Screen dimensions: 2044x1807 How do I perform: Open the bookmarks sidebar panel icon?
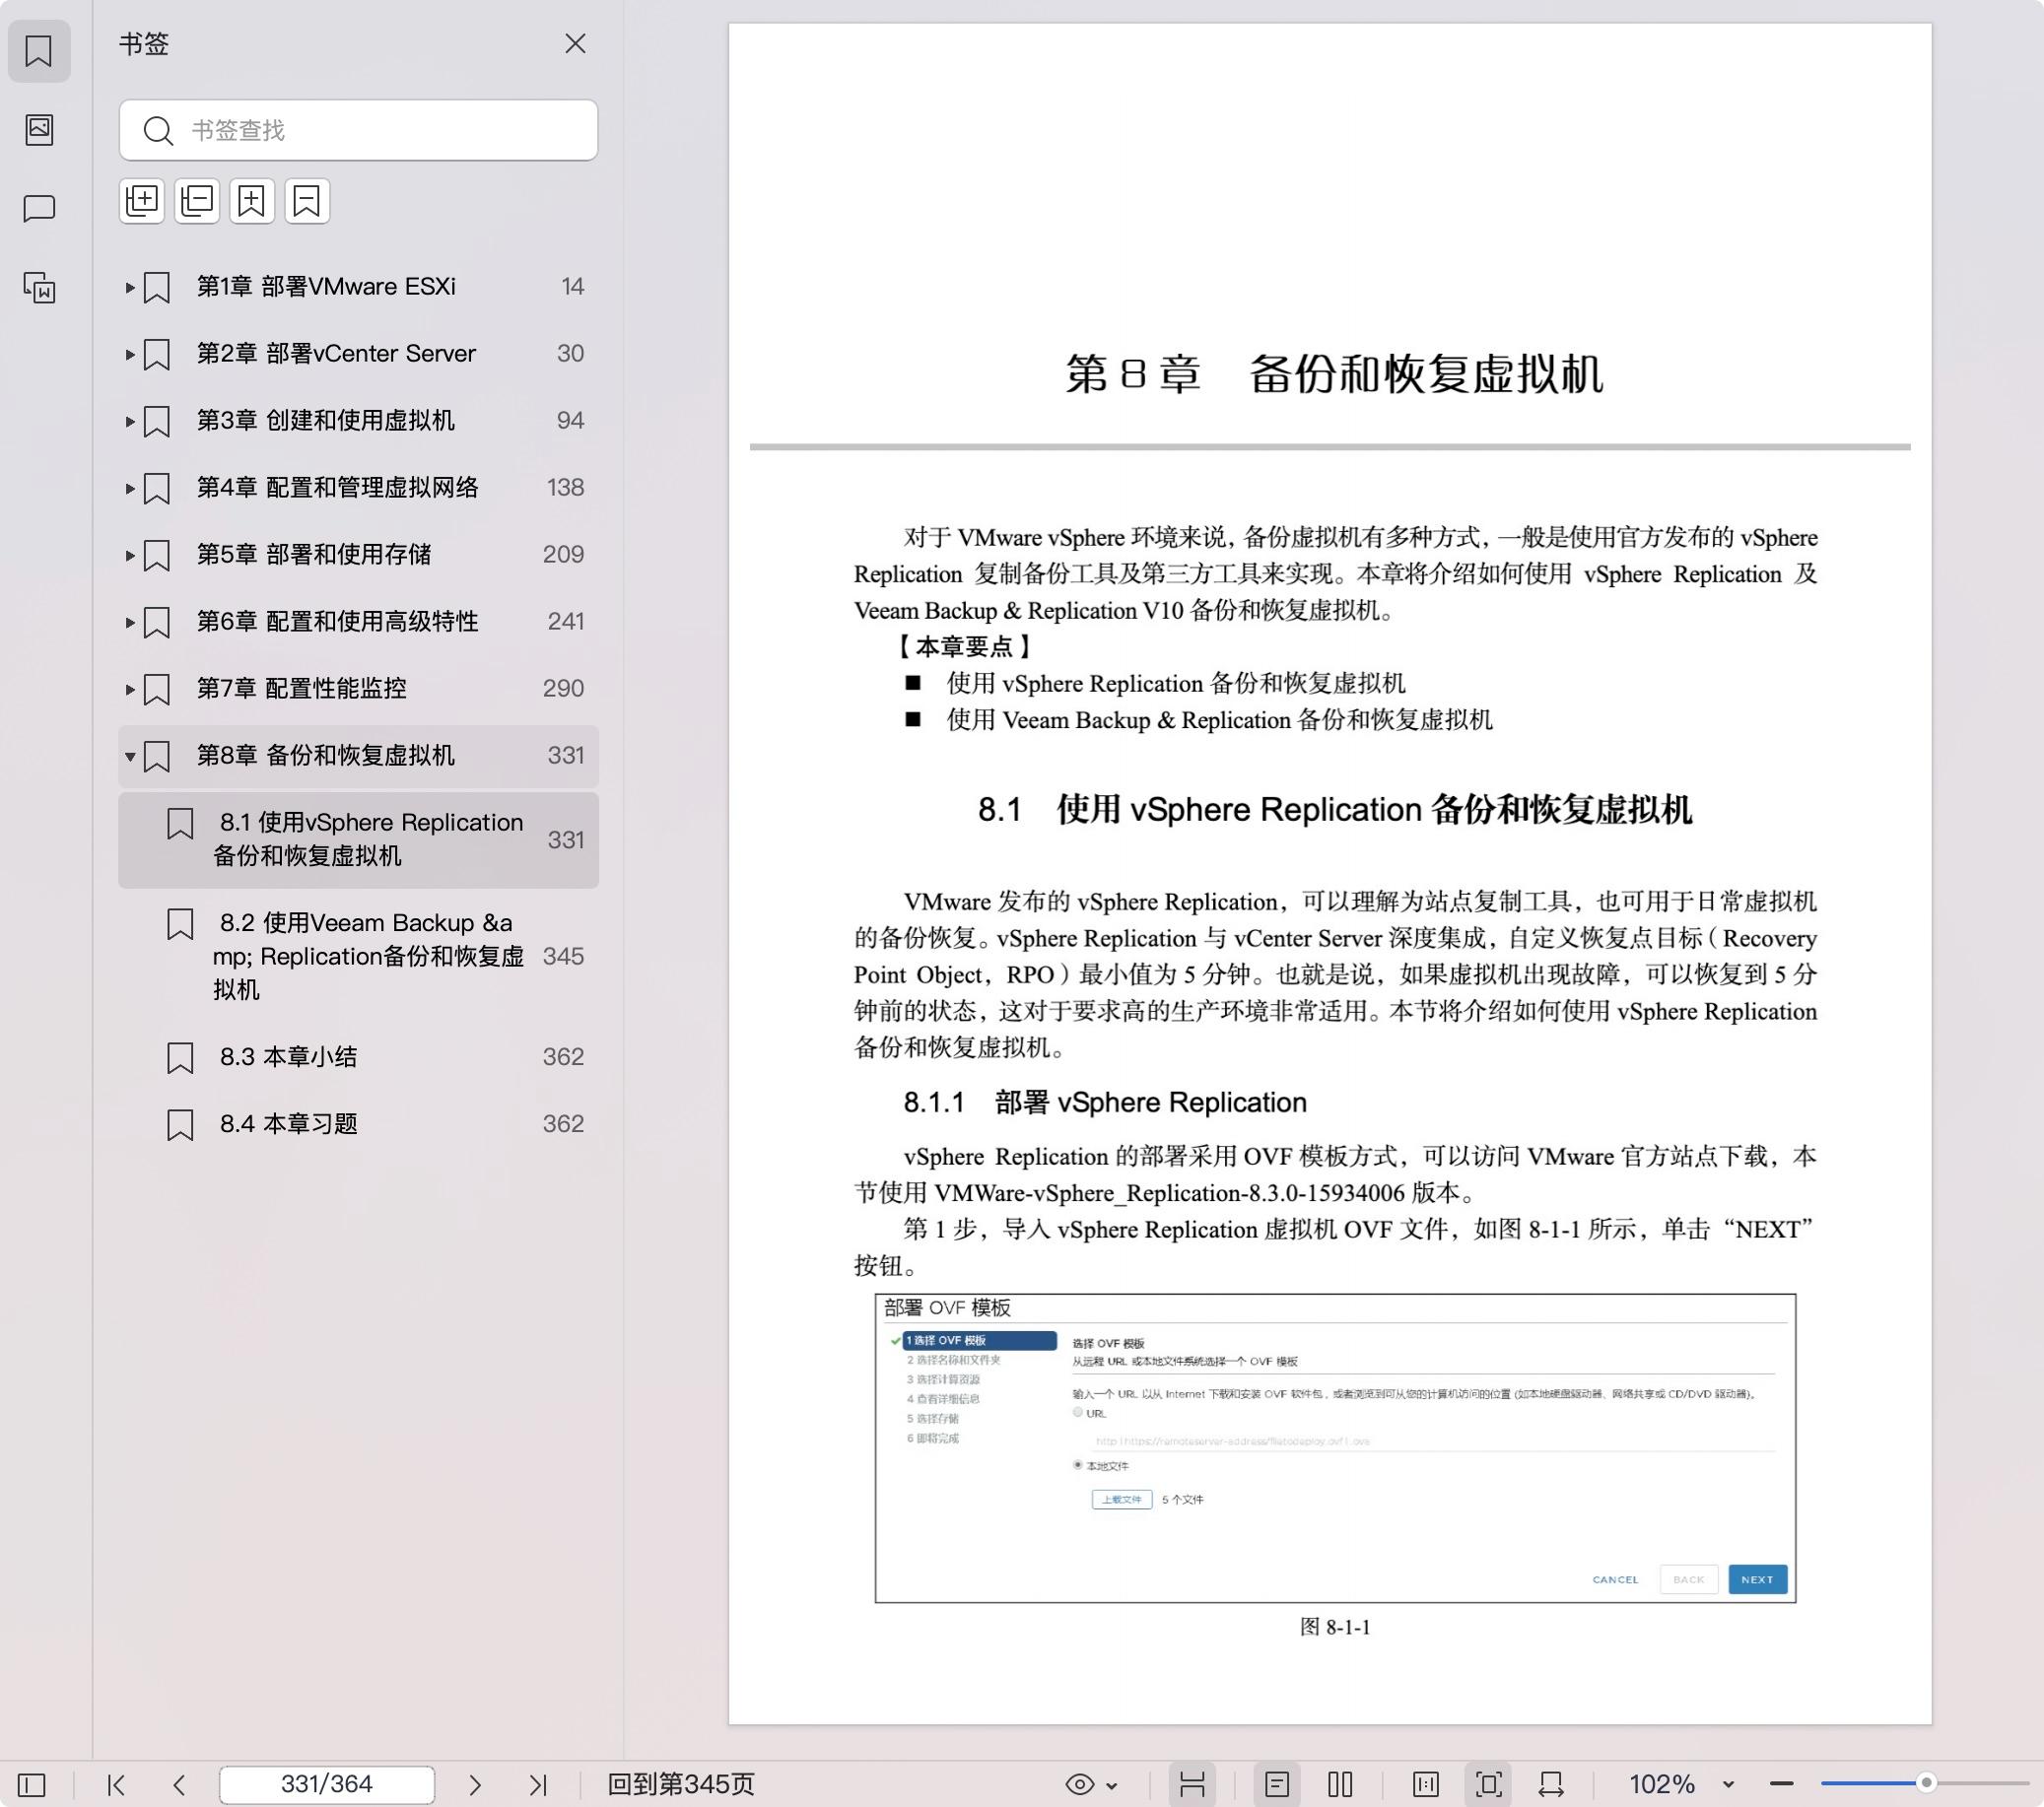39,51
